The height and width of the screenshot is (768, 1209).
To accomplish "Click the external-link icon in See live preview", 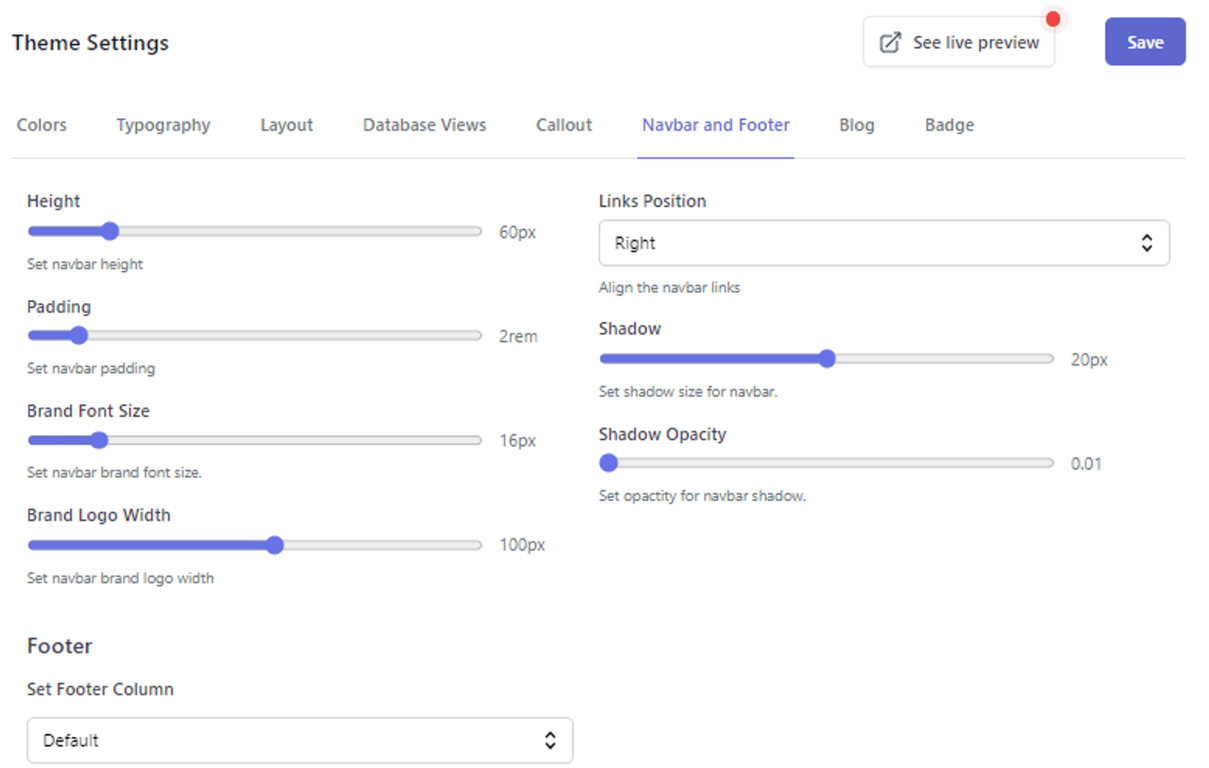I will (x=889, y=43).
